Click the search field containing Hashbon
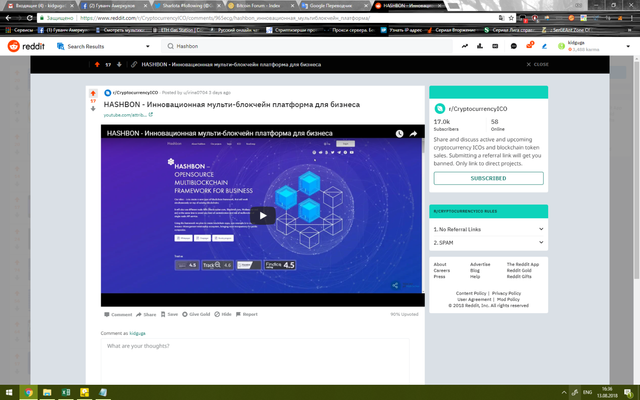Viewport: 640px width, 400px height. click(307, 46)
